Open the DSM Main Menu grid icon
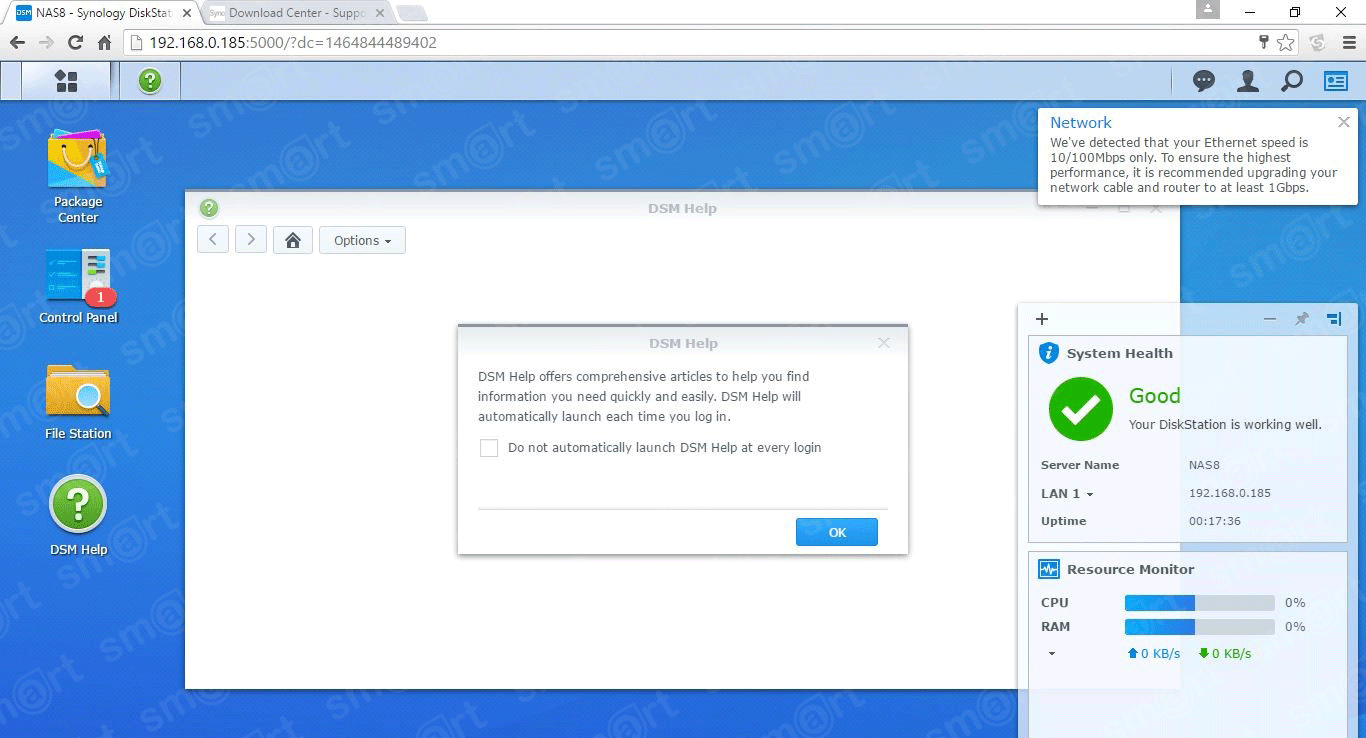The image size is (1366, 738). (x=66, y=81)
